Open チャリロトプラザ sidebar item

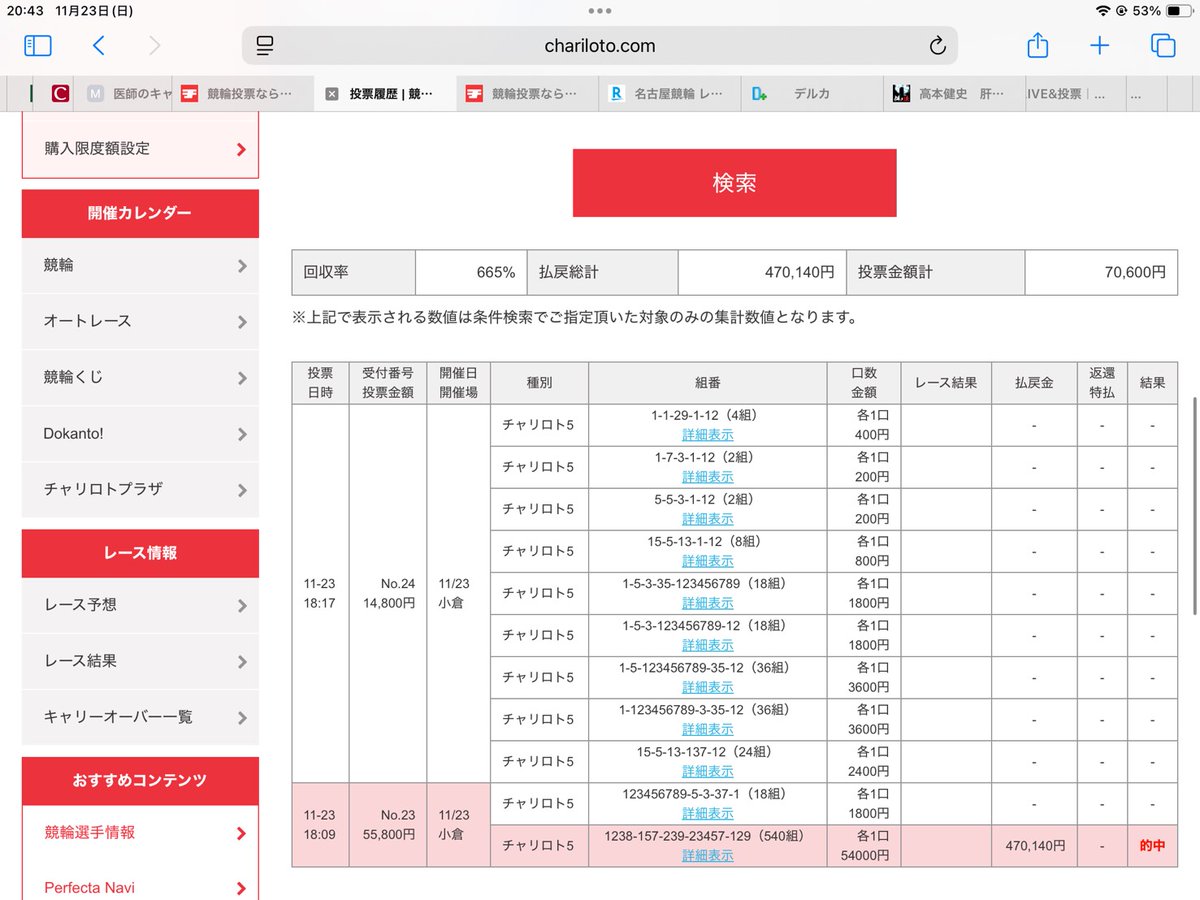(140, 489)
